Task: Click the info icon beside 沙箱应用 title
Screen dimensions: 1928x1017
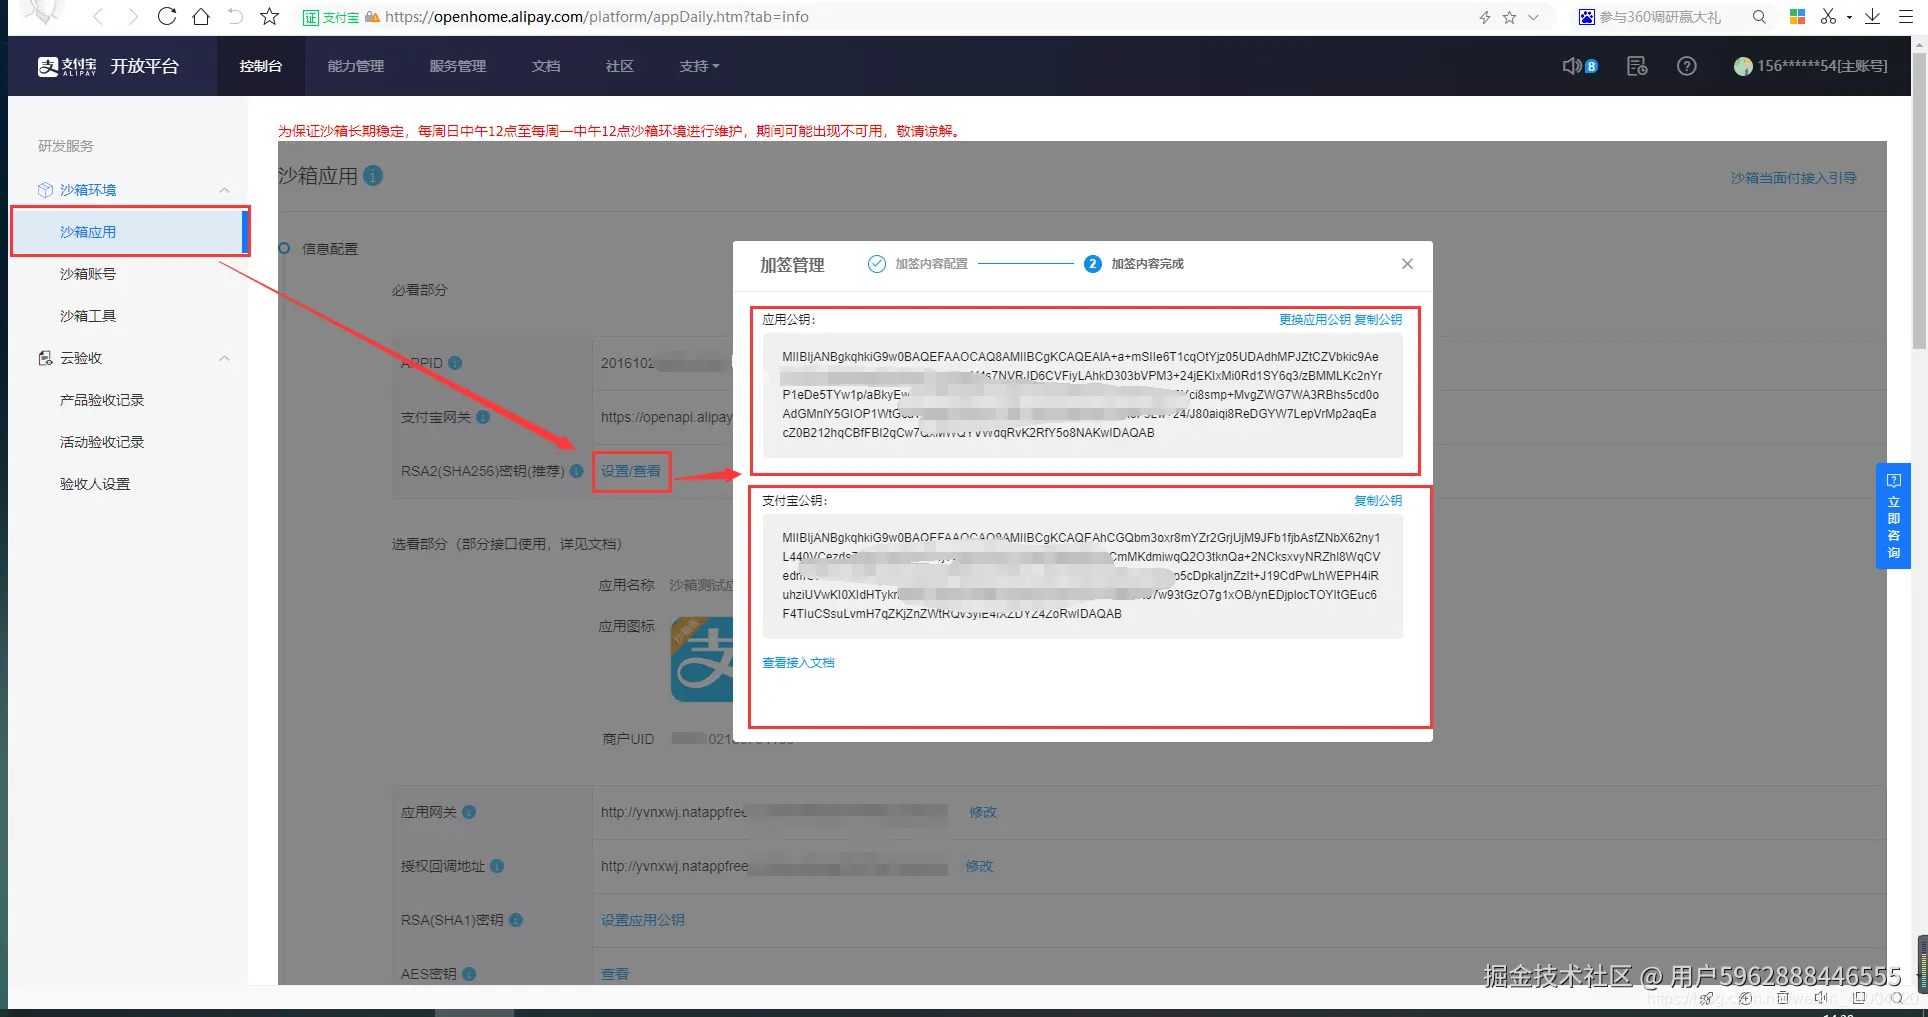Action: point(373,176)
